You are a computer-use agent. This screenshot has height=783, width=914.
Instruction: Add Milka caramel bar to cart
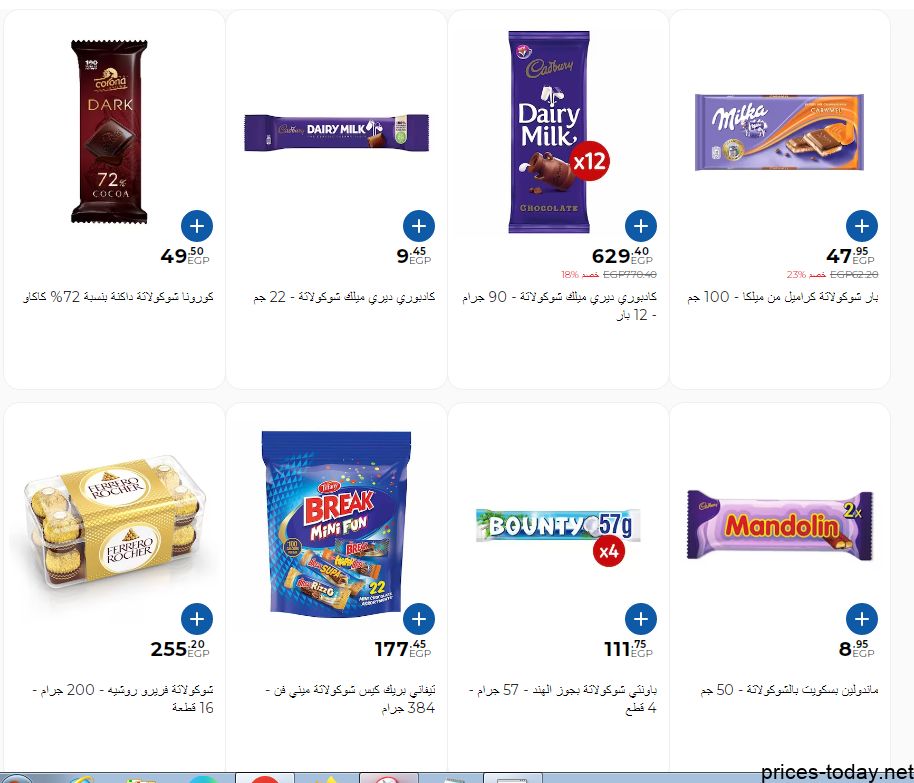pyautogui.click(x=862, y=226)
